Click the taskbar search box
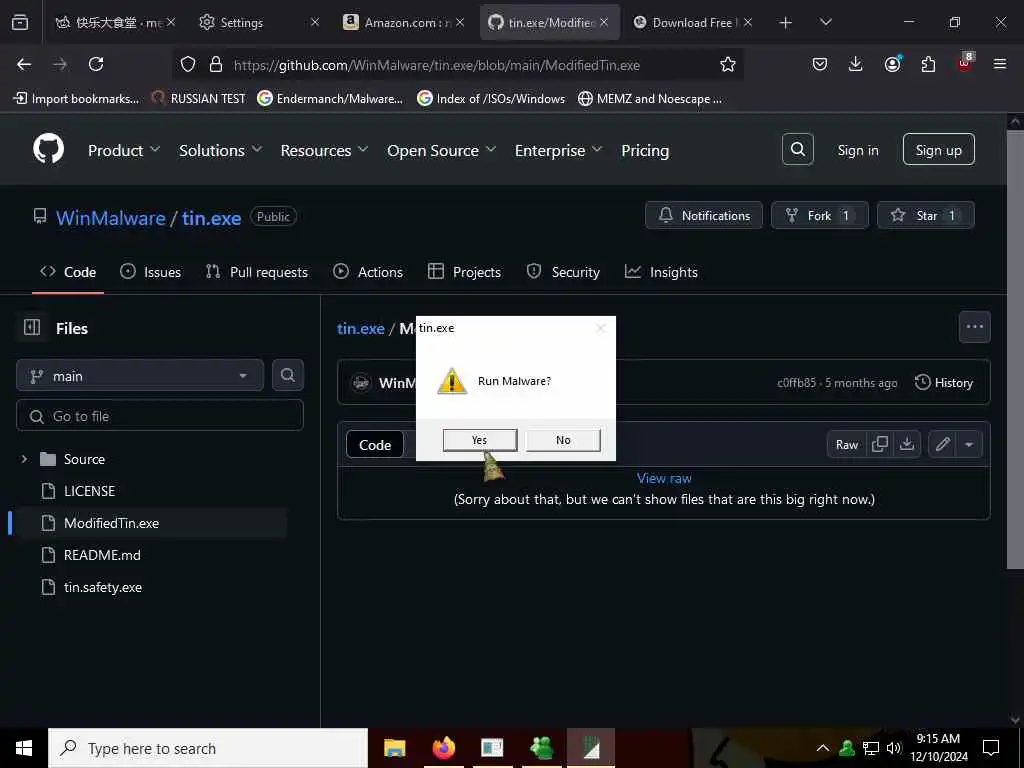The width and height of the screenshot is (1024, 768). (x=208, y=748)
